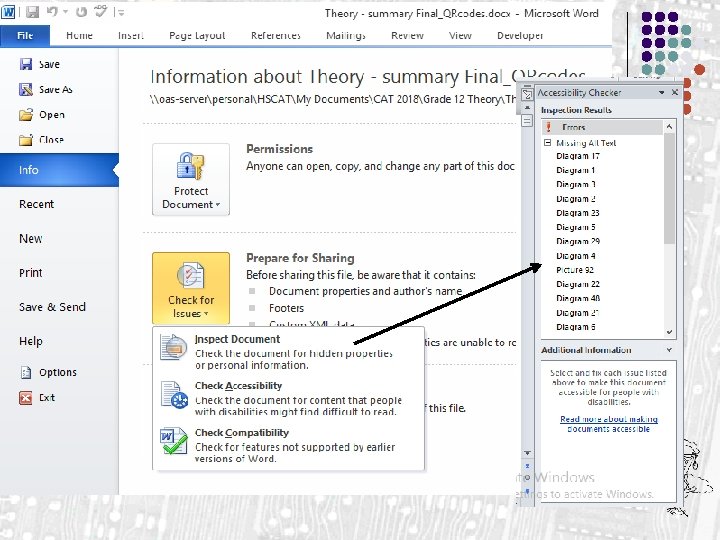Click the ruler toggle icon below the scroll arrow
720x540 pixels.
click(x=527, y=121)
